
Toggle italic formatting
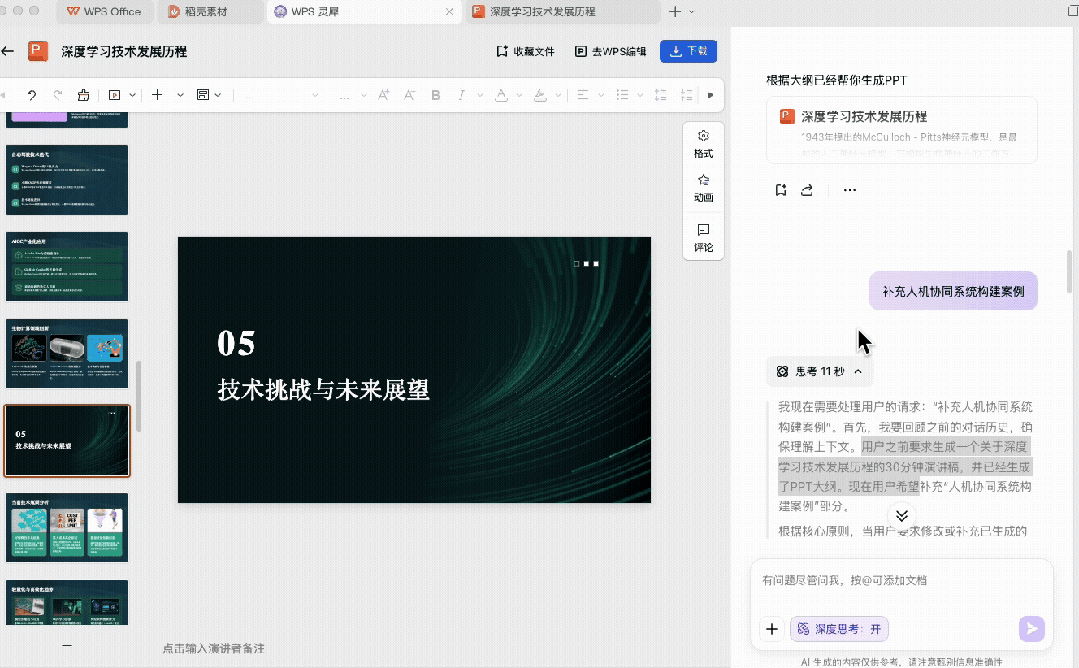point(461,95)
